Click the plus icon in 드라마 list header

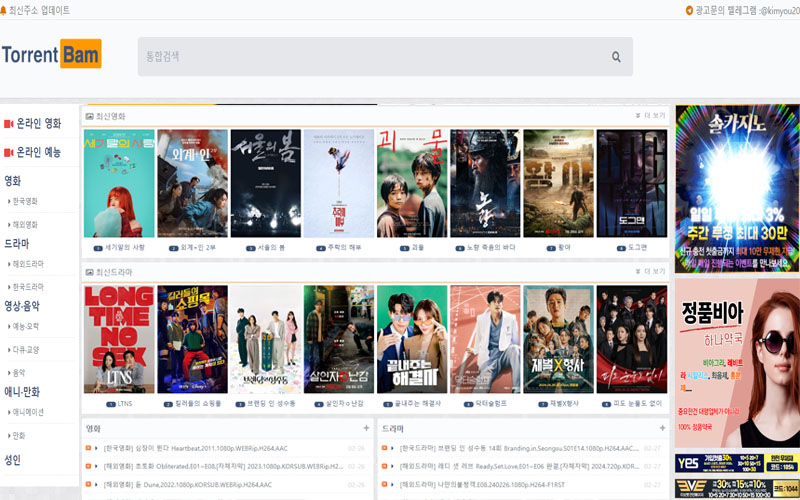(662, 428)
